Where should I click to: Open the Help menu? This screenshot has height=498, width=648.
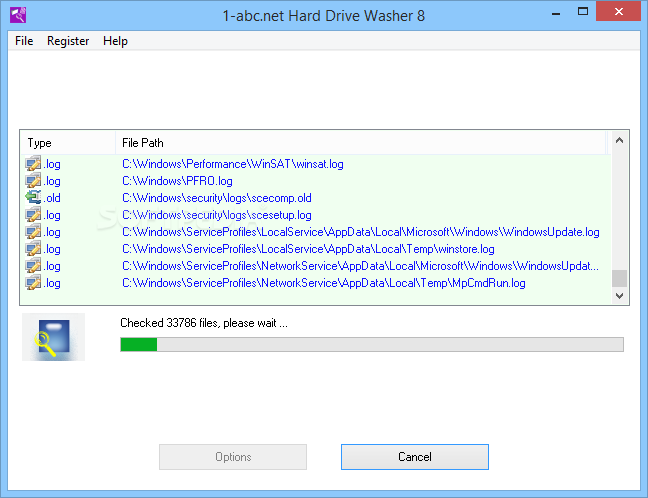click(x=115, y=41)
